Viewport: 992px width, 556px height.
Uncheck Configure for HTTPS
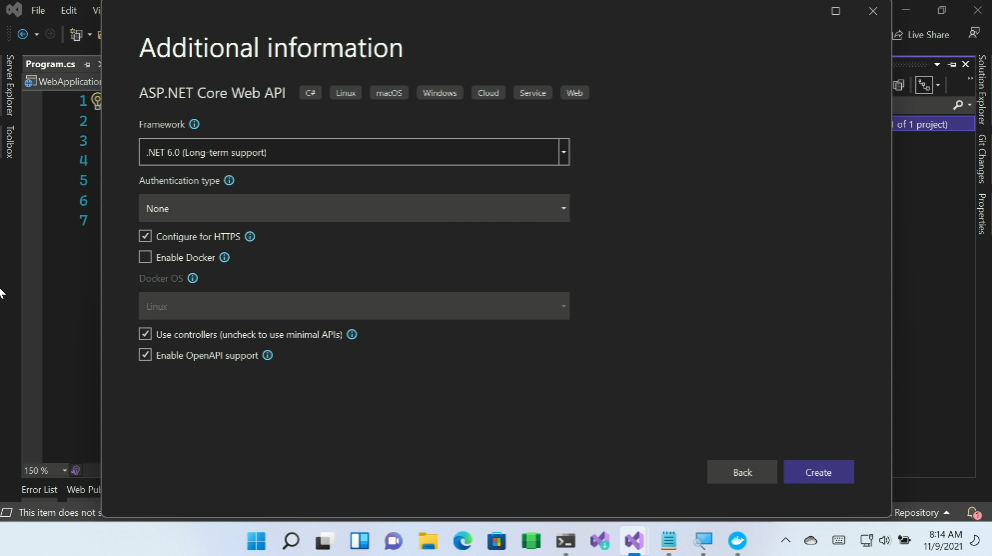(146, 237)
